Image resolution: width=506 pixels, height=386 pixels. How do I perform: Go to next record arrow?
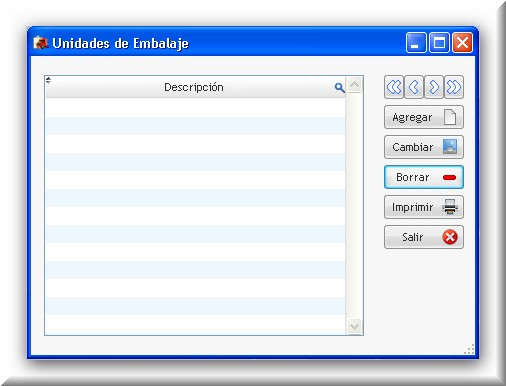(434, 87)
